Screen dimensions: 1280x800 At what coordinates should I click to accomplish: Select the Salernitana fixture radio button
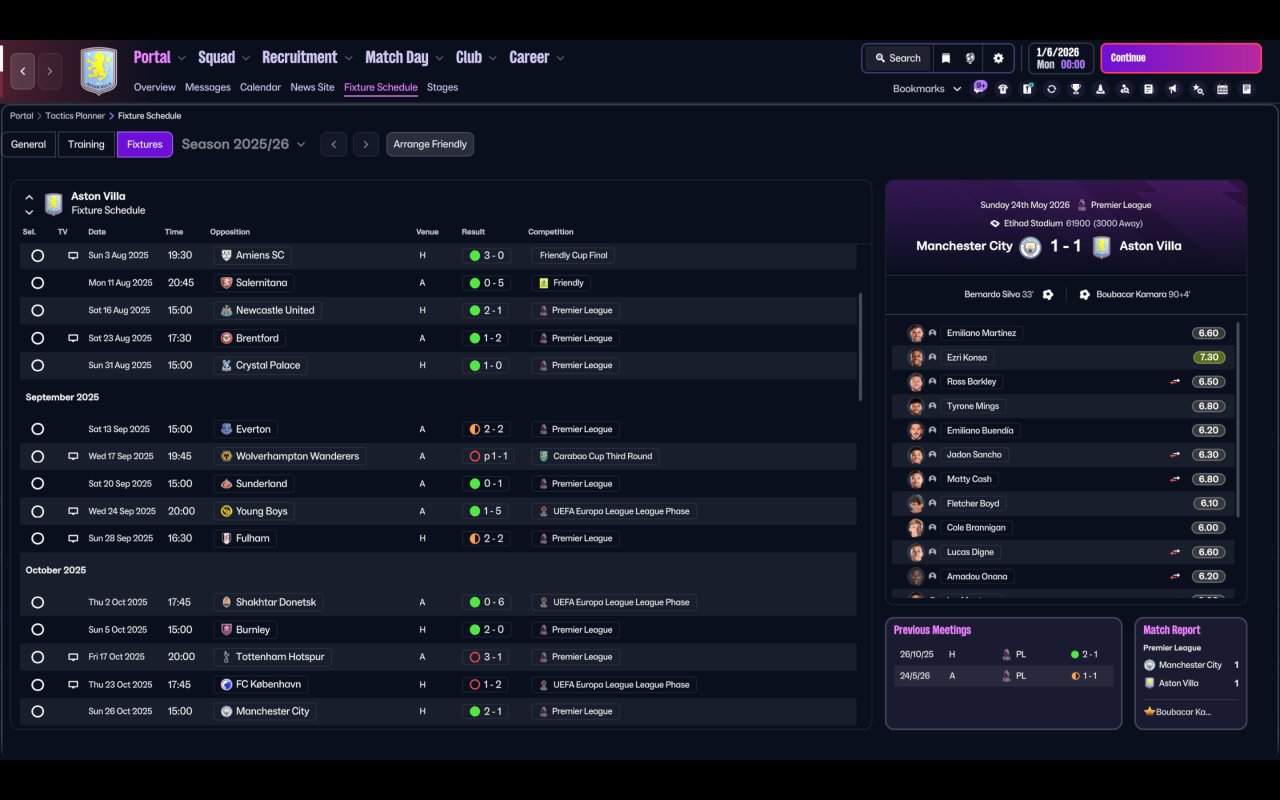pyautogui.click(x=37, y=283)
